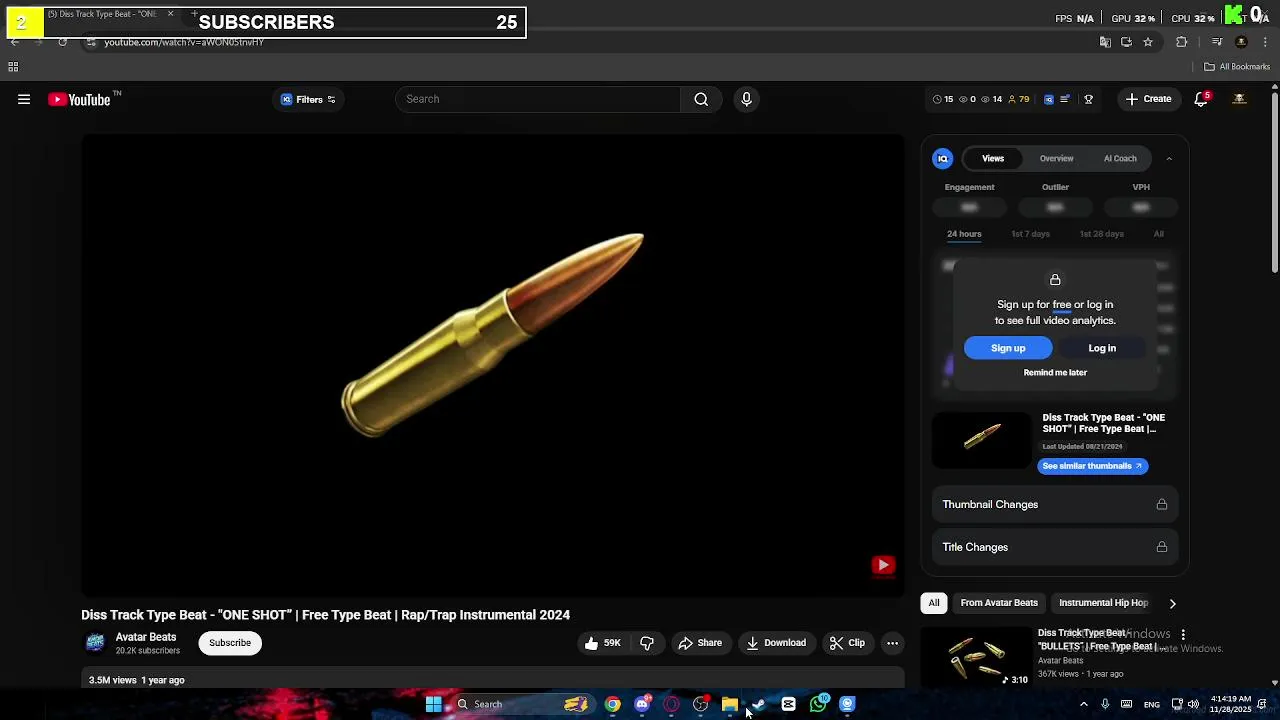Open the YouTube hamburger guide menu
The height and width of the screenshot is (720, 1280).
click(24, 99)
